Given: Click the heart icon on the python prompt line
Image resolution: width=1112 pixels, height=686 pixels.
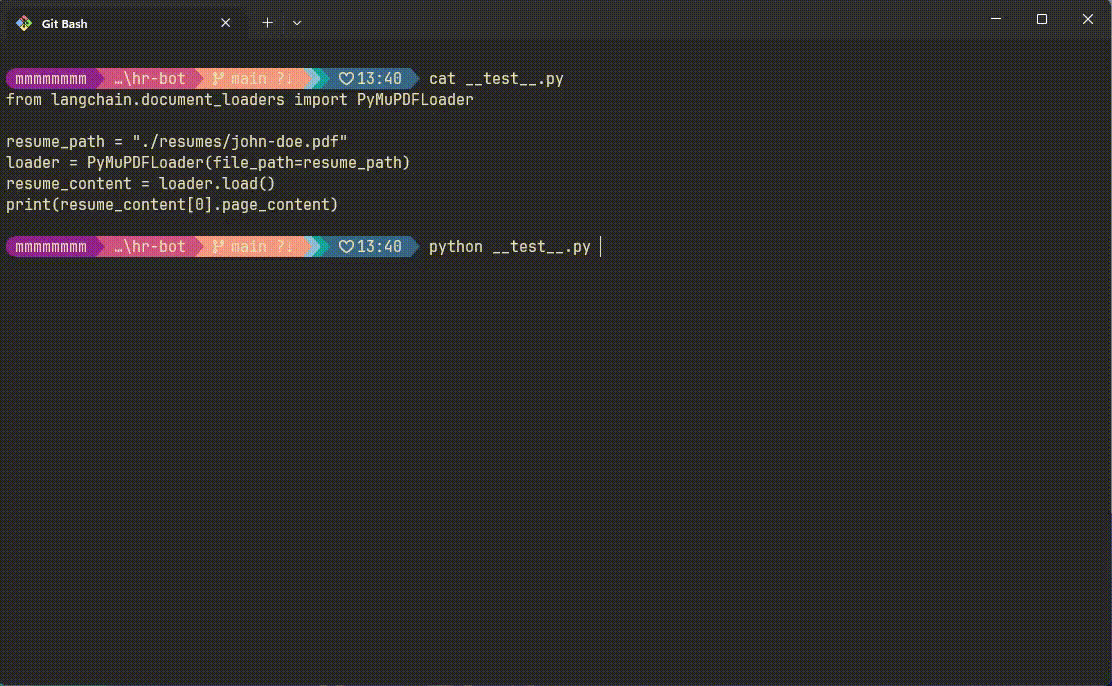Looking at the screenshot, I should [346, 247].
